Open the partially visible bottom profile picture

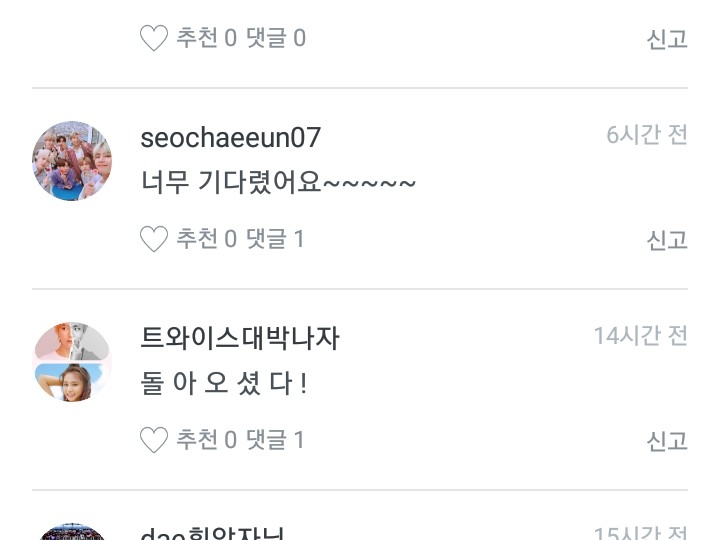pyautogui.click(x=72, y=532)
